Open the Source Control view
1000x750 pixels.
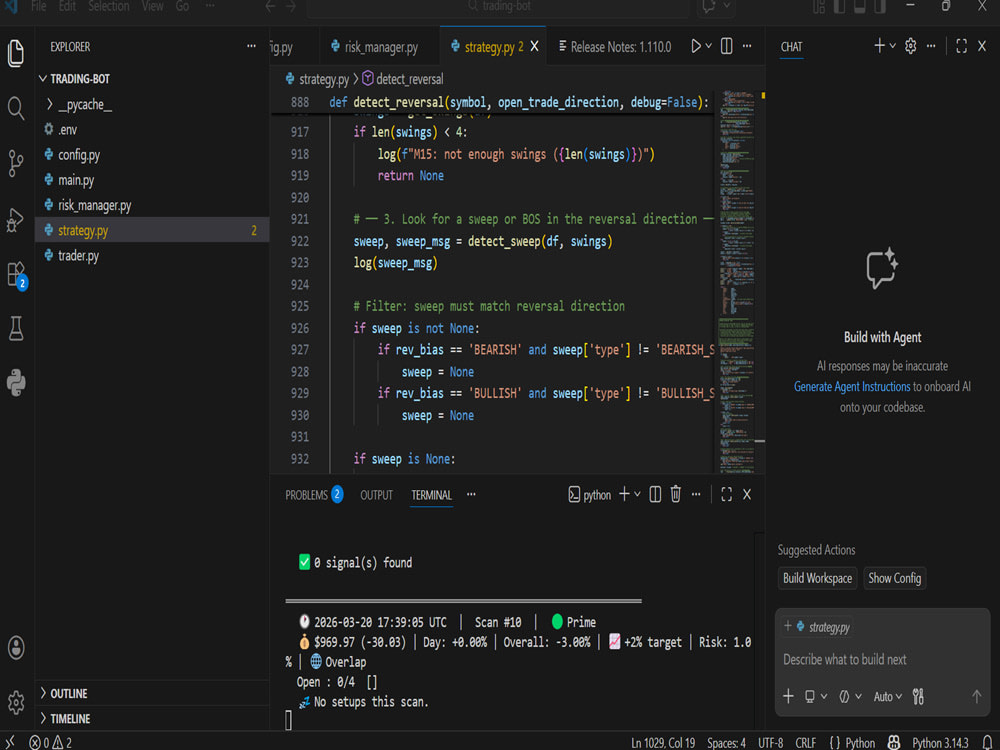tap(16, 163)
